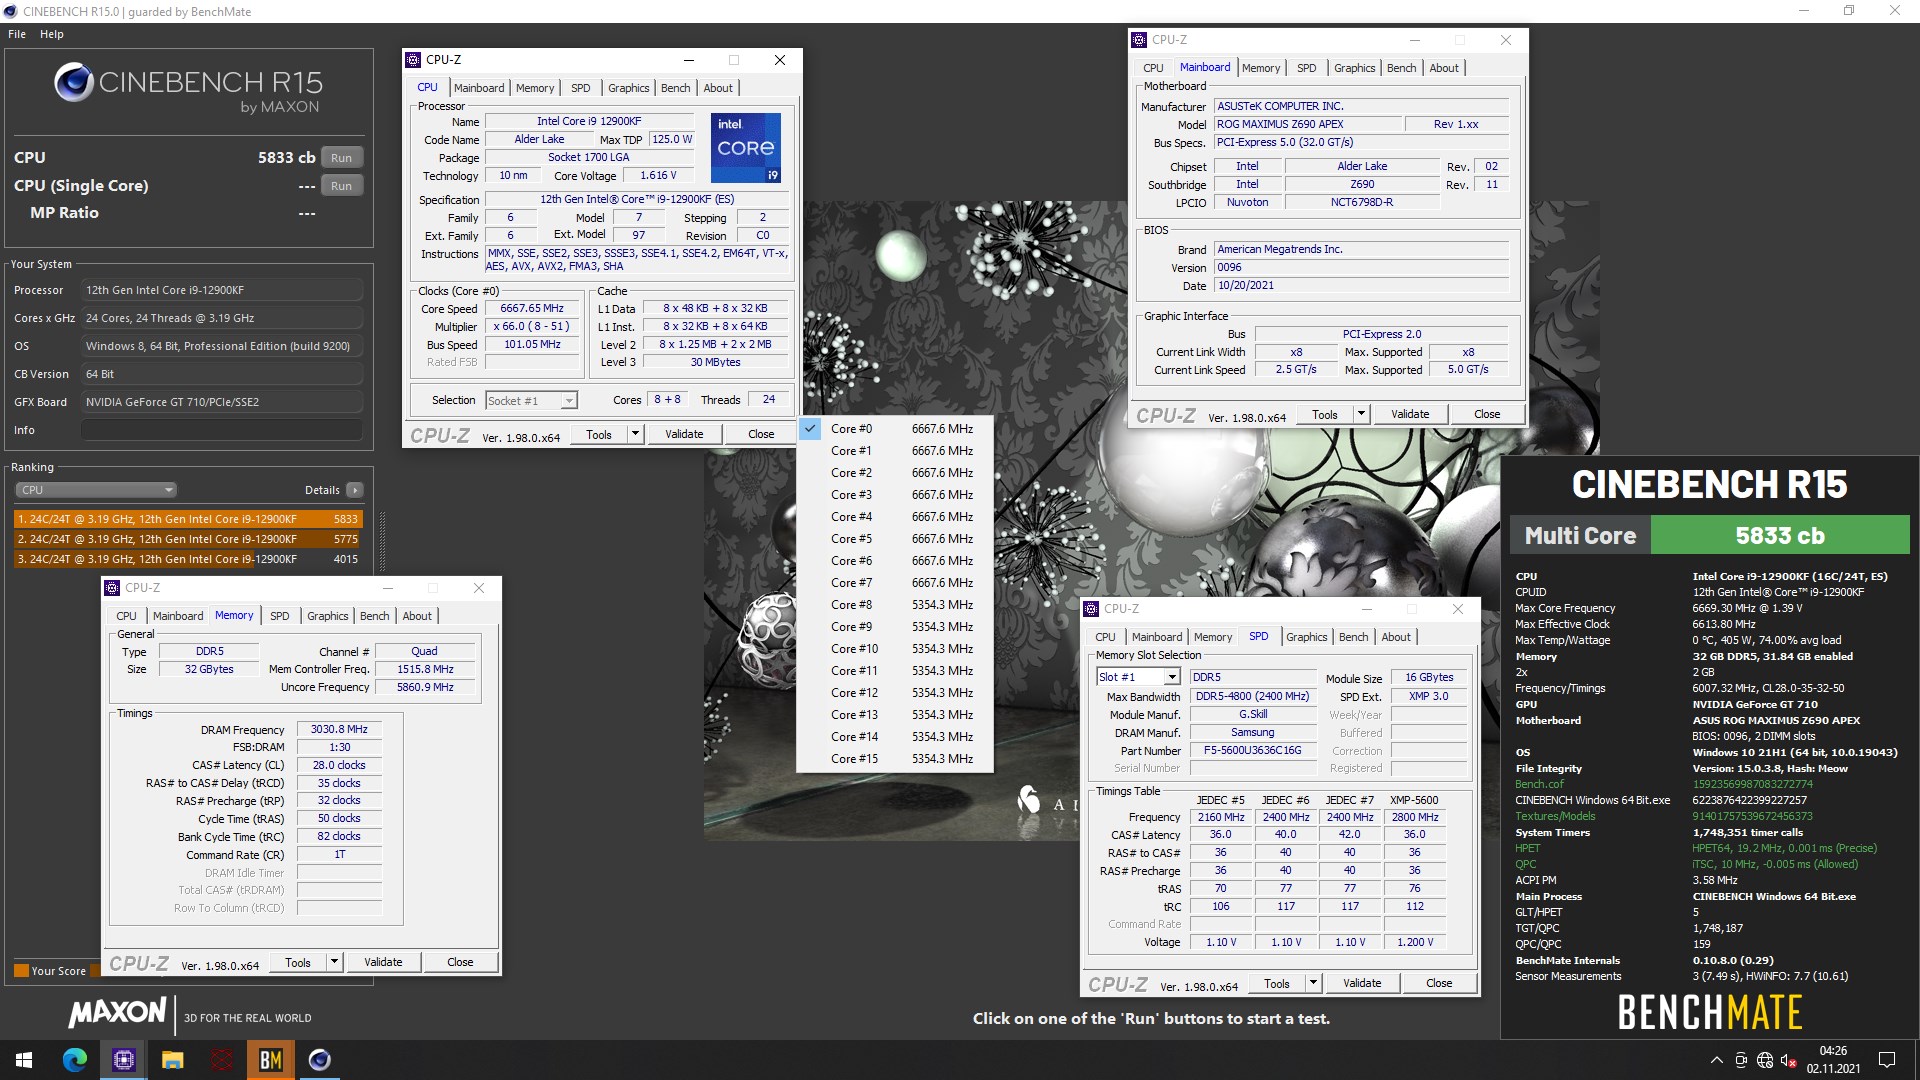This screenshot has height=1080, width=1920.
Task: Click Close button in the Mainboard window
Action: coord(1486,414)
